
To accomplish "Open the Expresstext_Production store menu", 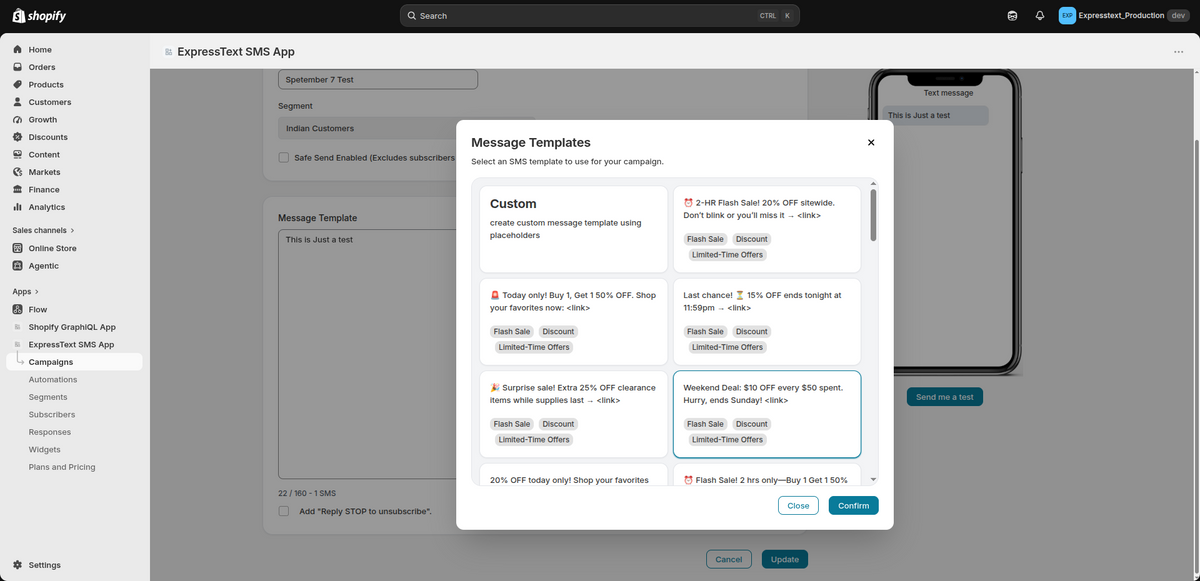I will [x=1126, y=16].
